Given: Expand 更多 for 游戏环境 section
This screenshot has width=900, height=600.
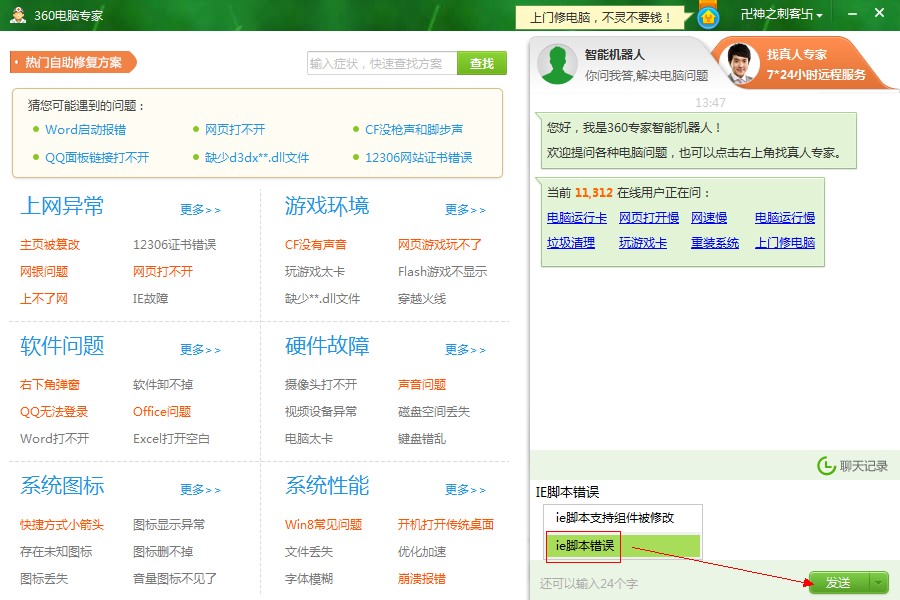Looking at the screenshot, I should (465, 210).
